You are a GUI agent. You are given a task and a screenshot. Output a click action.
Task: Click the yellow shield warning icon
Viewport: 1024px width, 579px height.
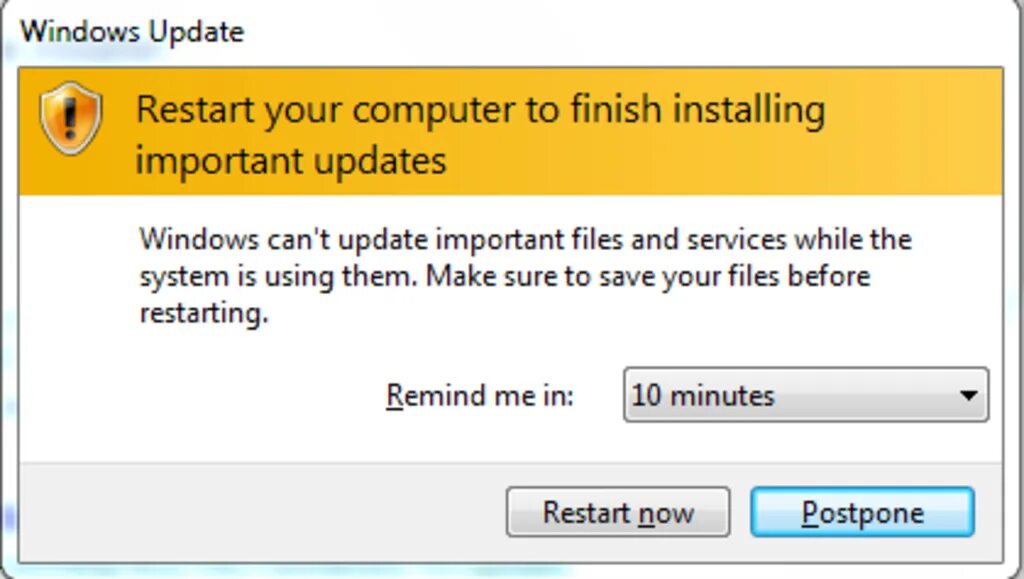coord(71,118)
